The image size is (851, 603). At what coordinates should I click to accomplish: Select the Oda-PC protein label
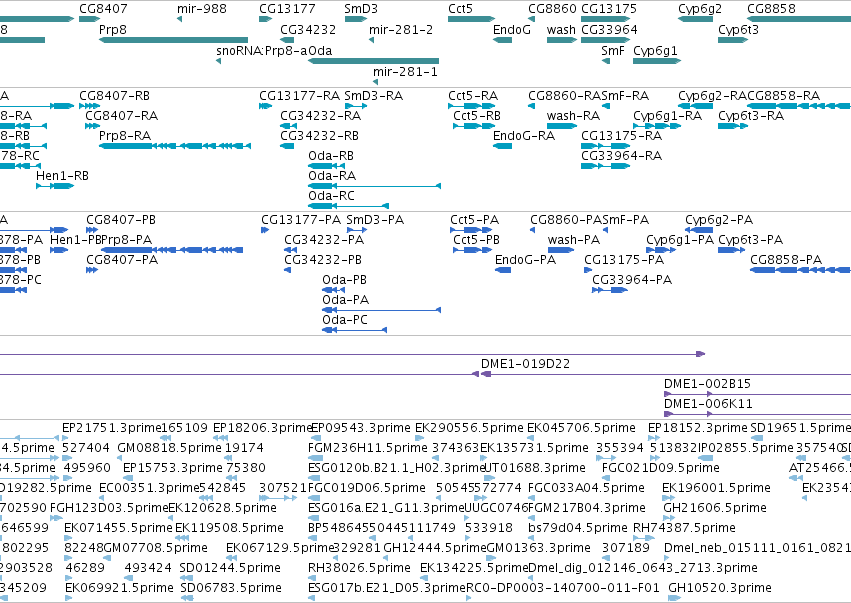coord(345,320)
